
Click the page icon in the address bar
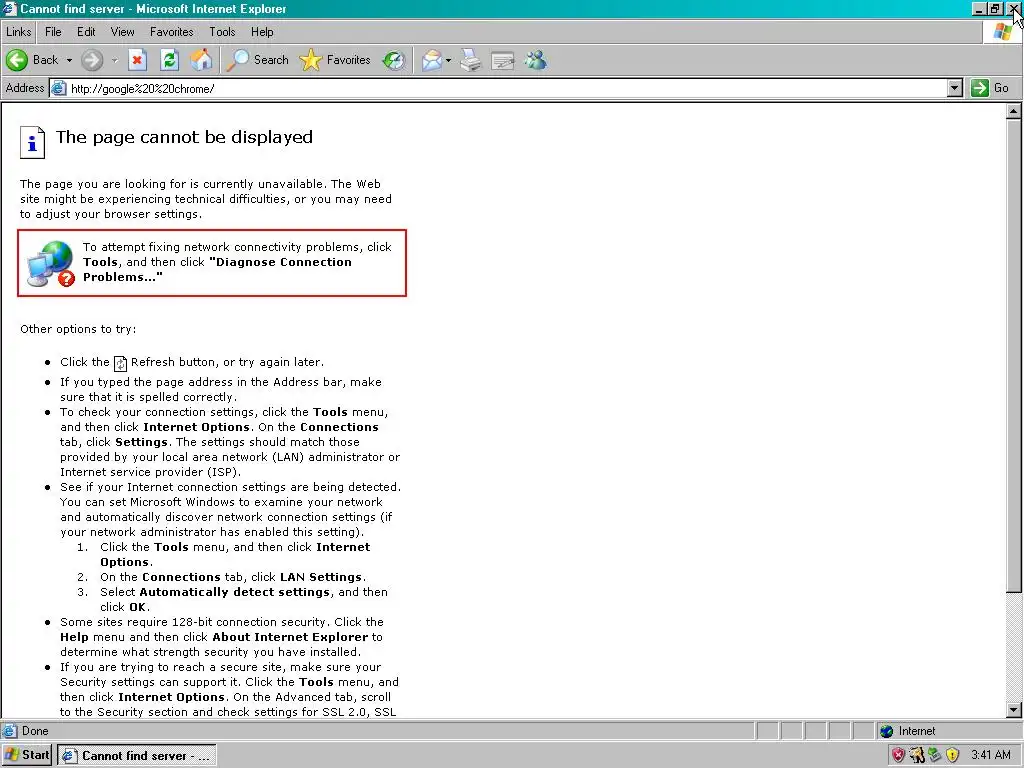point(58,88)
